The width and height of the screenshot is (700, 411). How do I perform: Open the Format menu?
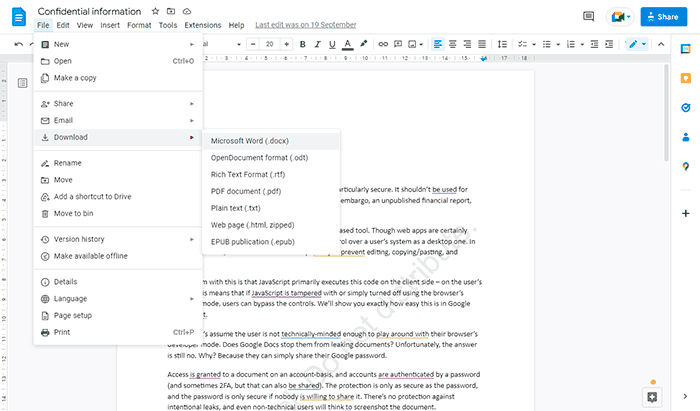coord(139,25)
